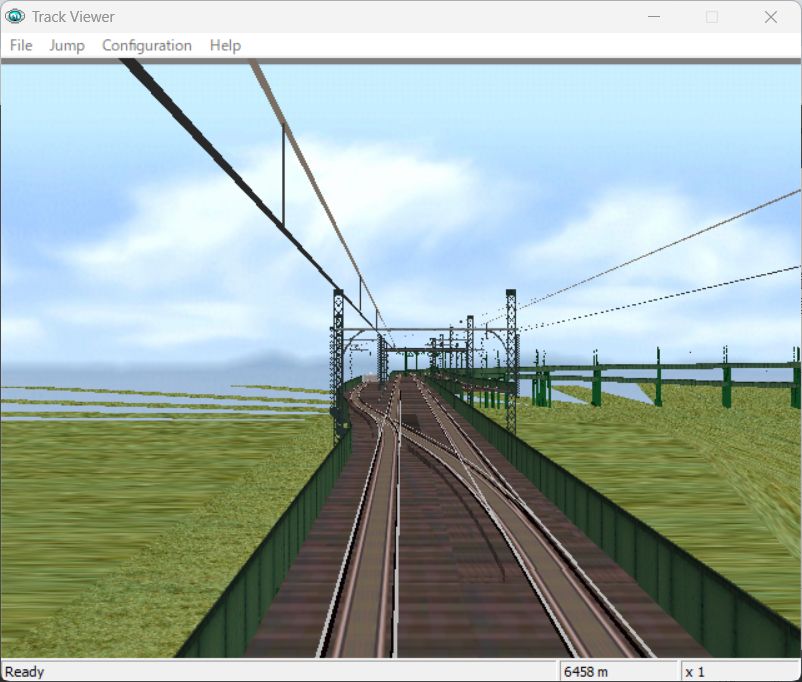
Task: Close the Track Viewer window
Action: (x=771, y=17)
